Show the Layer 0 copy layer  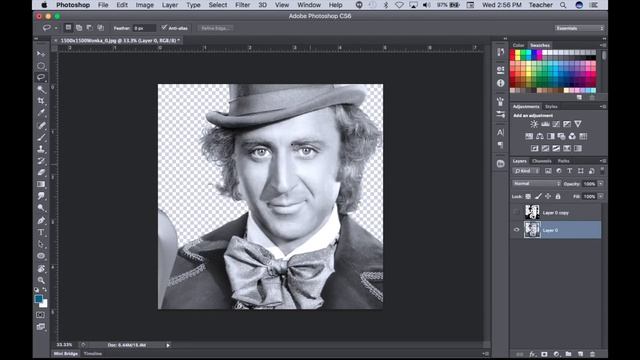tap(516, 212)
